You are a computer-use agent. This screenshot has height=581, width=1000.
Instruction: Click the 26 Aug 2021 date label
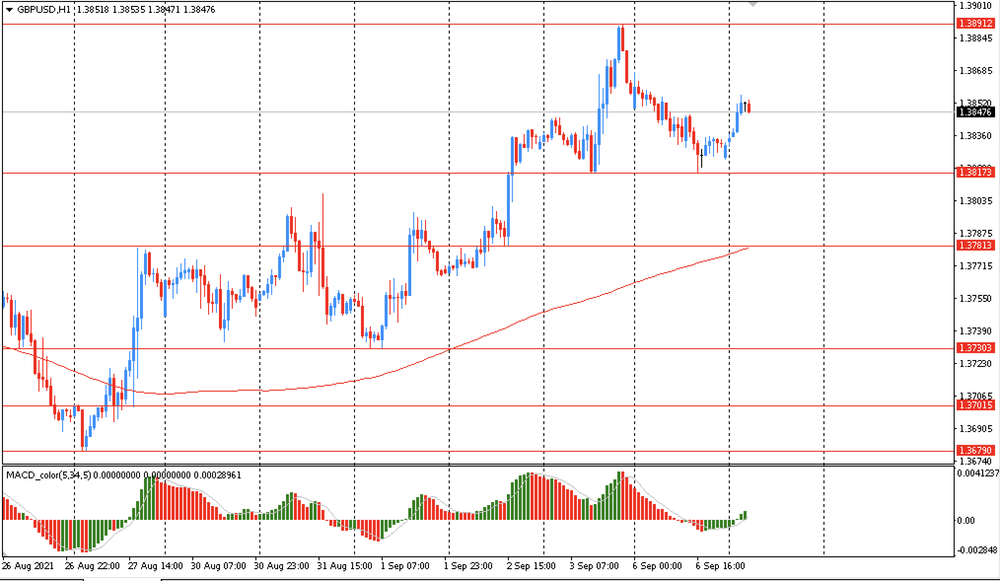pos(27,566)
